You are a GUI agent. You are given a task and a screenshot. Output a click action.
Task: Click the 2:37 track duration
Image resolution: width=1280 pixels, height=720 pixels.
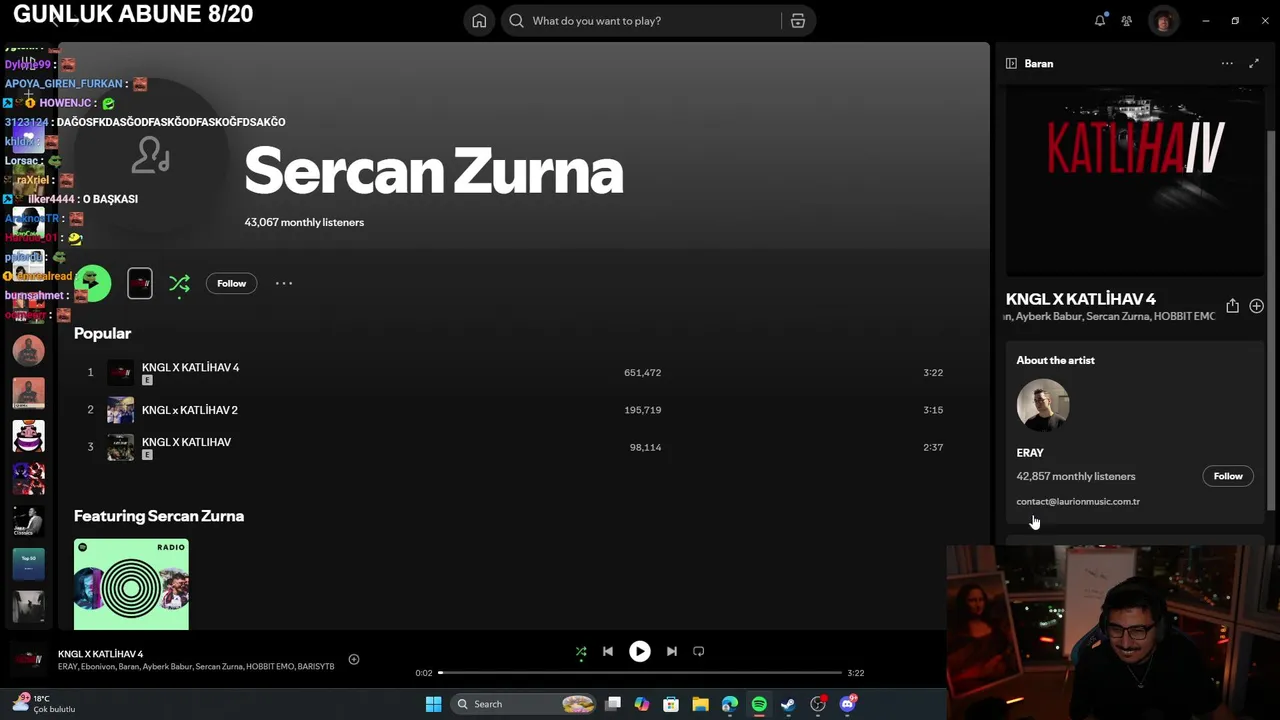[933, 447]
